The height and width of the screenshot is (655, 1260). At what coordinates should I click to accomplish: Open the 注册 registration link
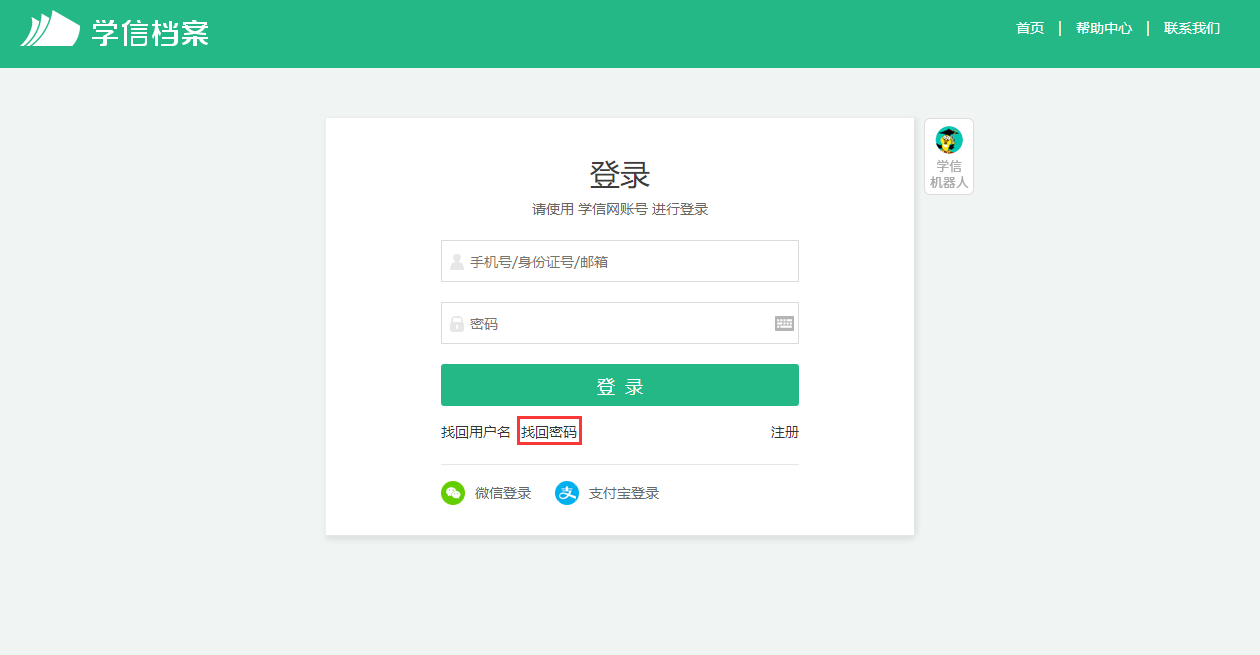pos(784,432)
